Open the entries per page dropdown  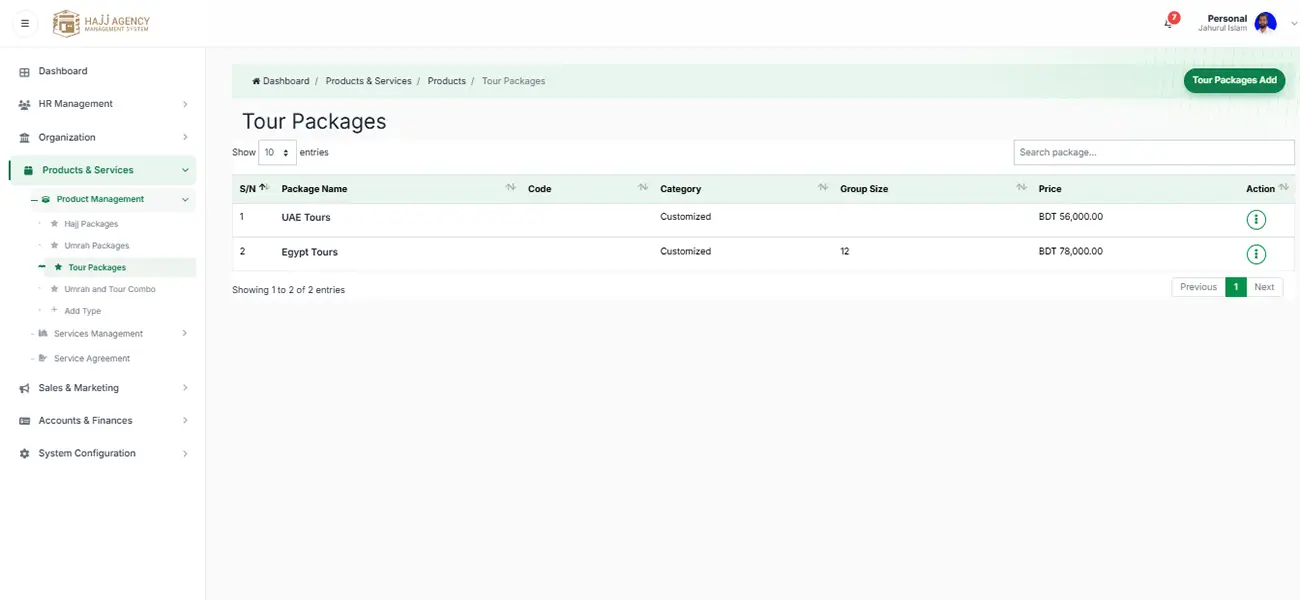(x=277, y=153)
